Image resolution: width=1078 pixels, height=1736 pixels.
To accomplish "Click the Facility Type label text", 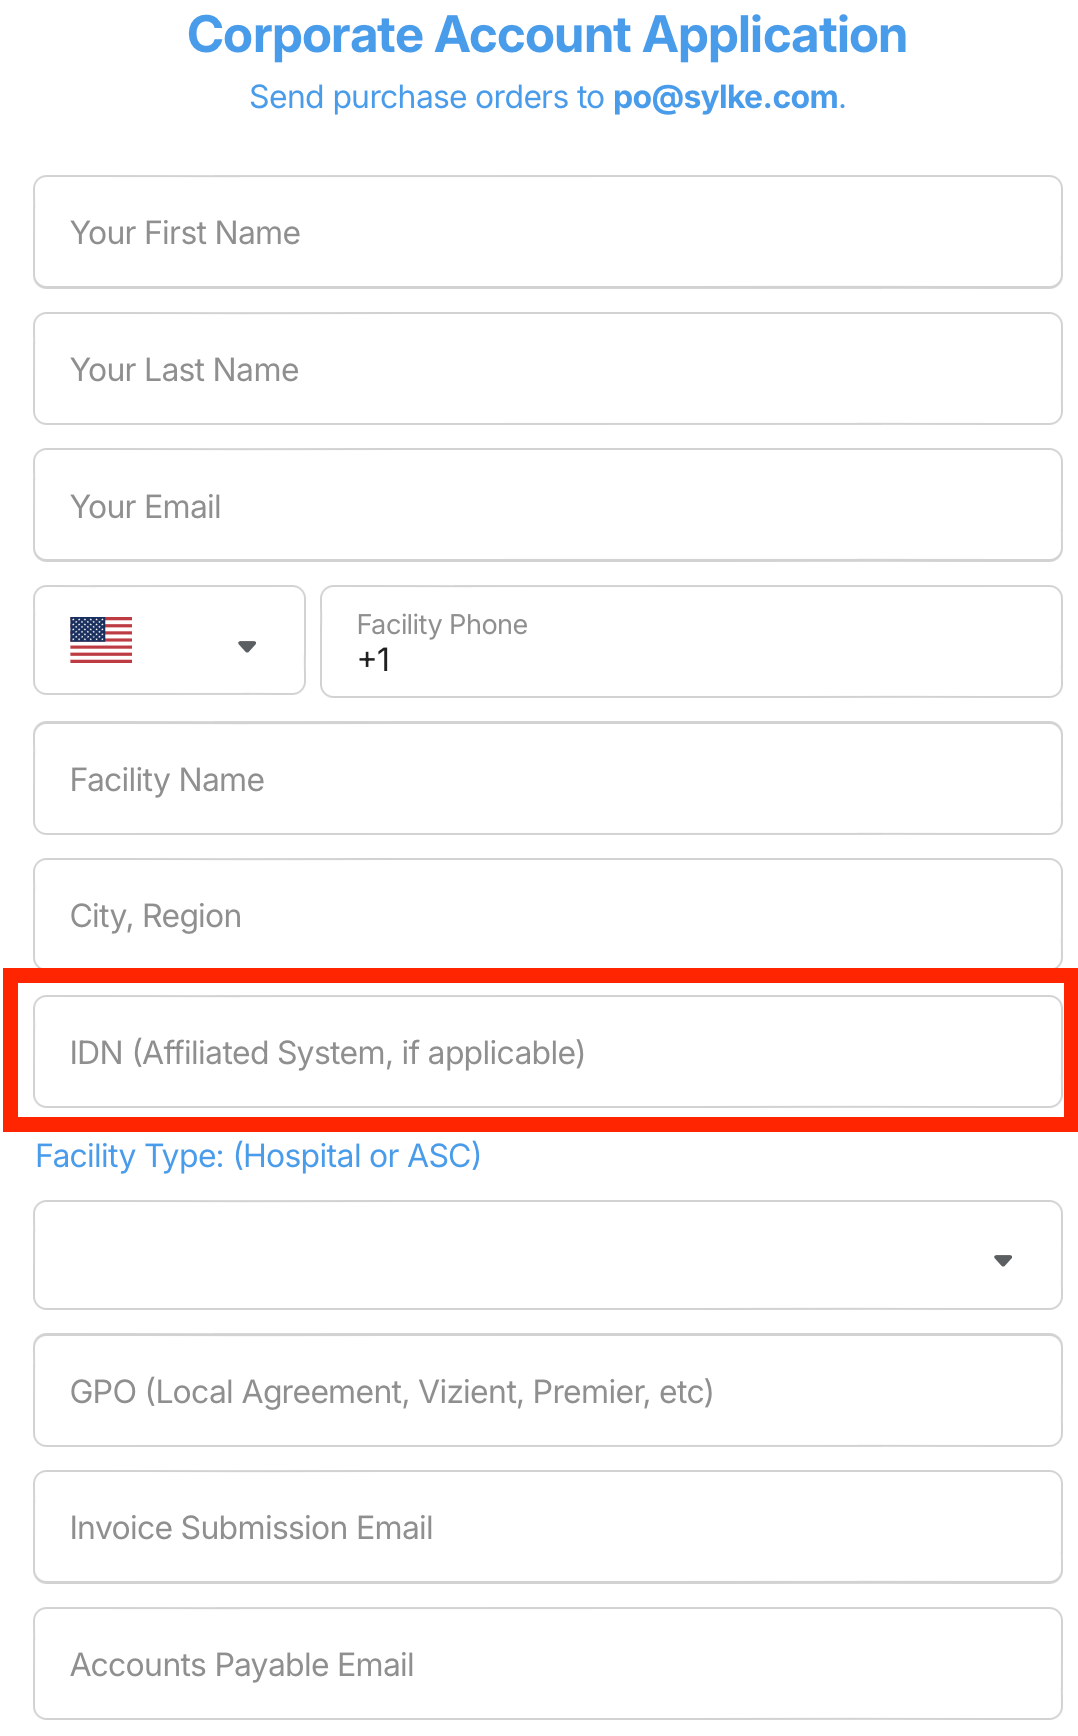I will click(258, 1156).
